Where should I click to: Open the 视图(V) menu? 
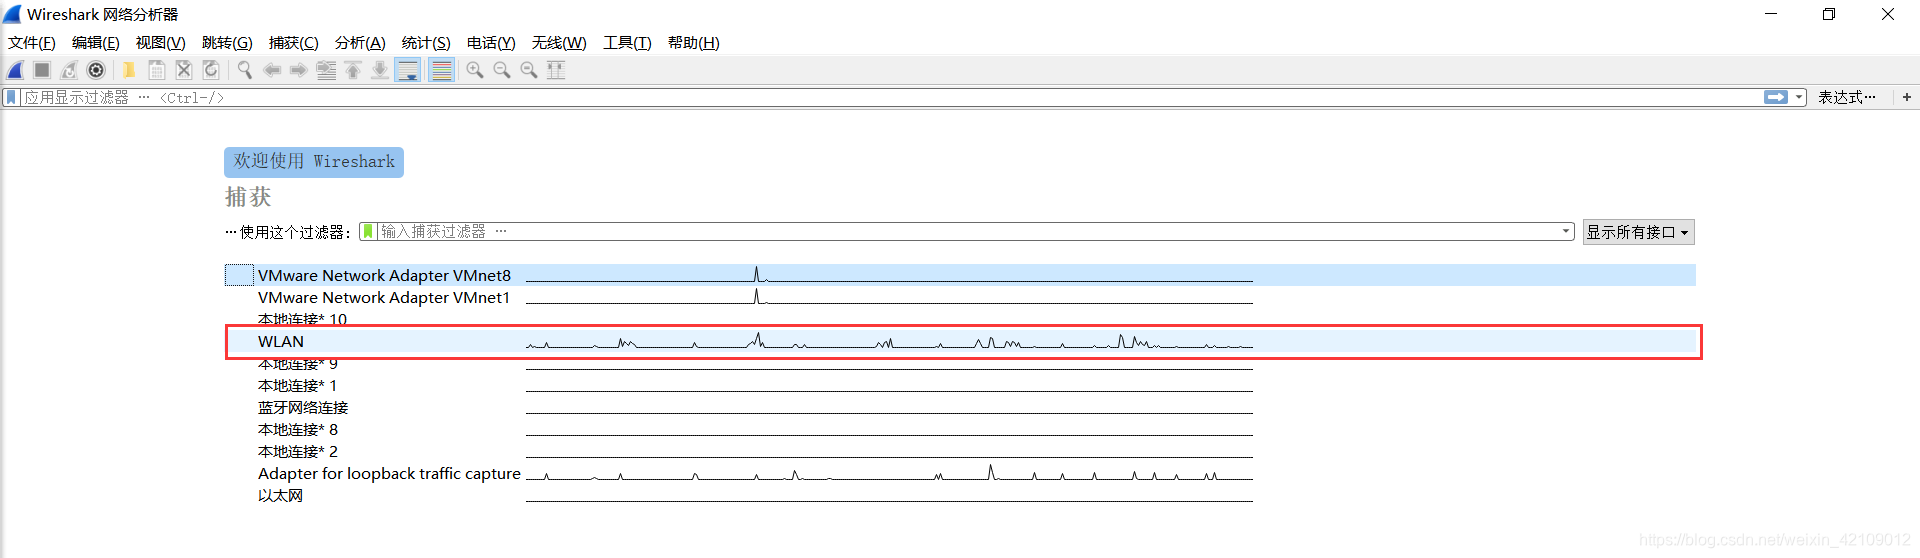pos(161,42)
